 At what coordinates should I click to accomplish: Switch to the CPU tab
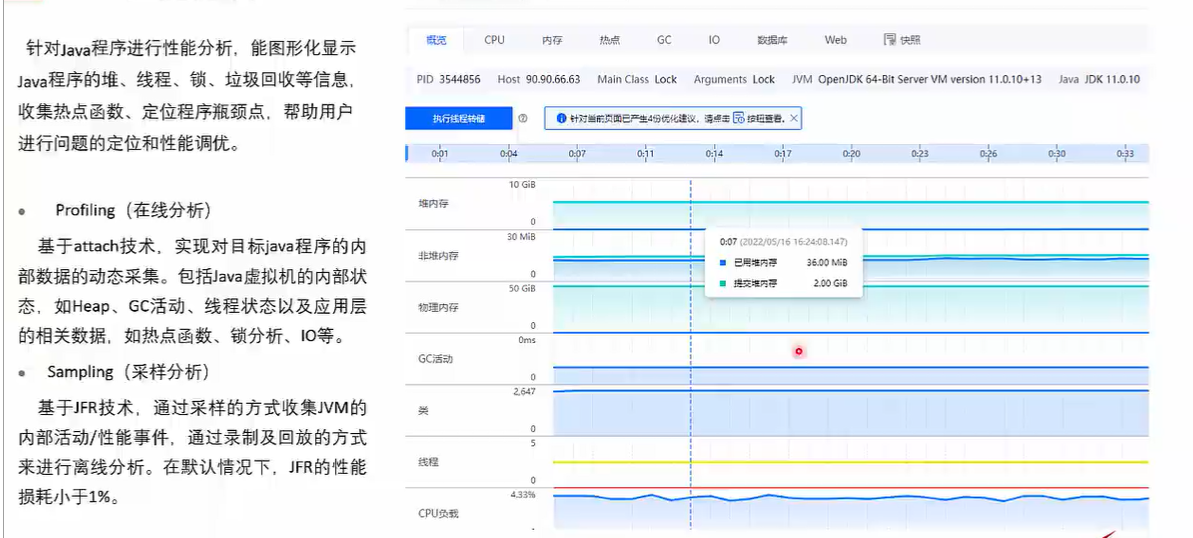495,40
